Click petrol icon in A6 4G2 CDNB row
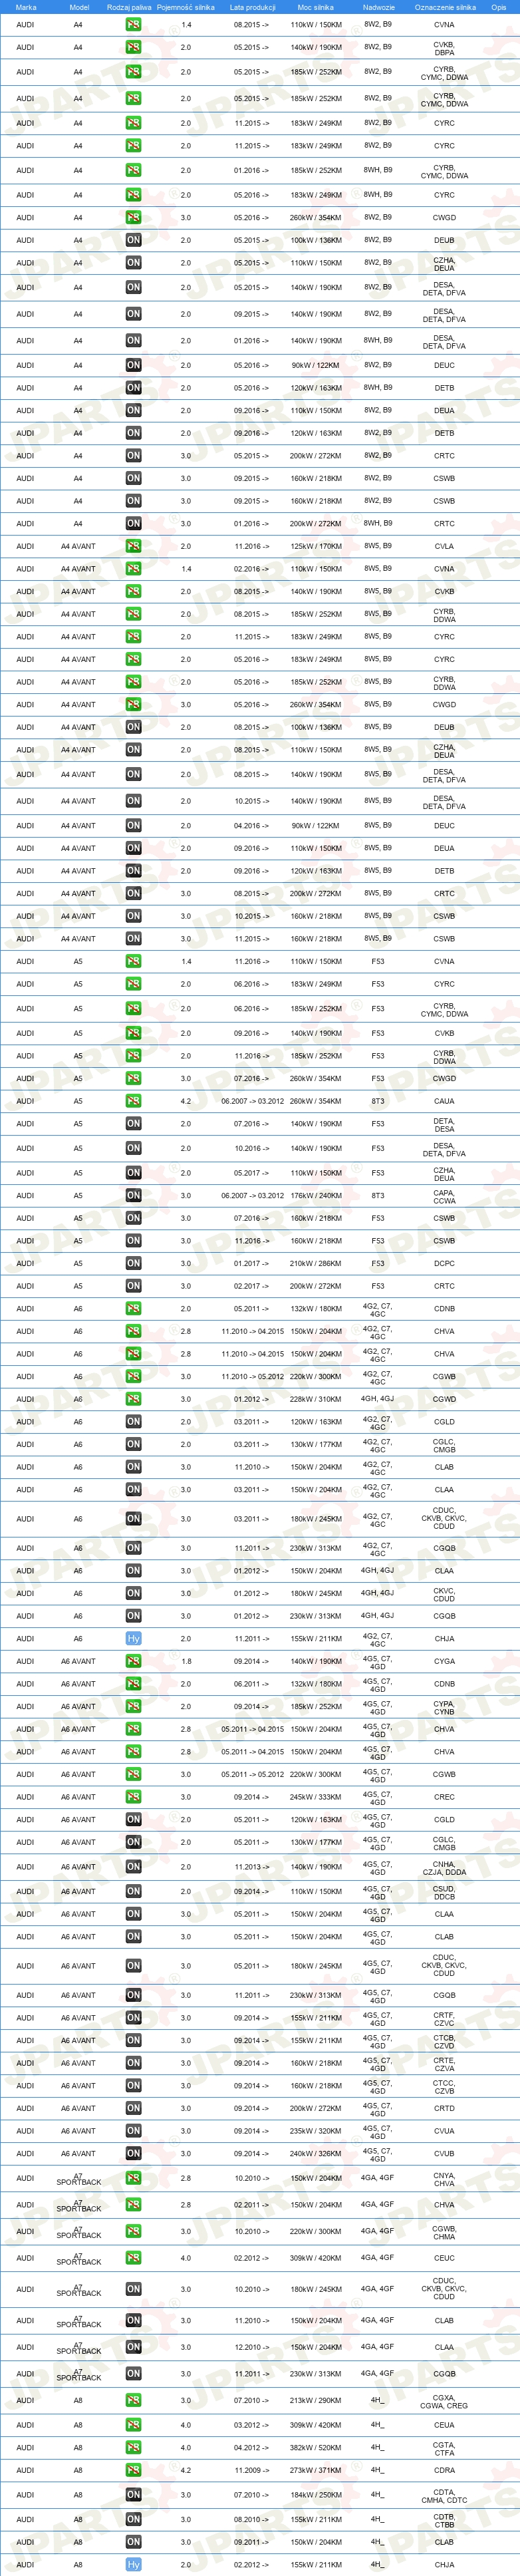 point(133,1308)
